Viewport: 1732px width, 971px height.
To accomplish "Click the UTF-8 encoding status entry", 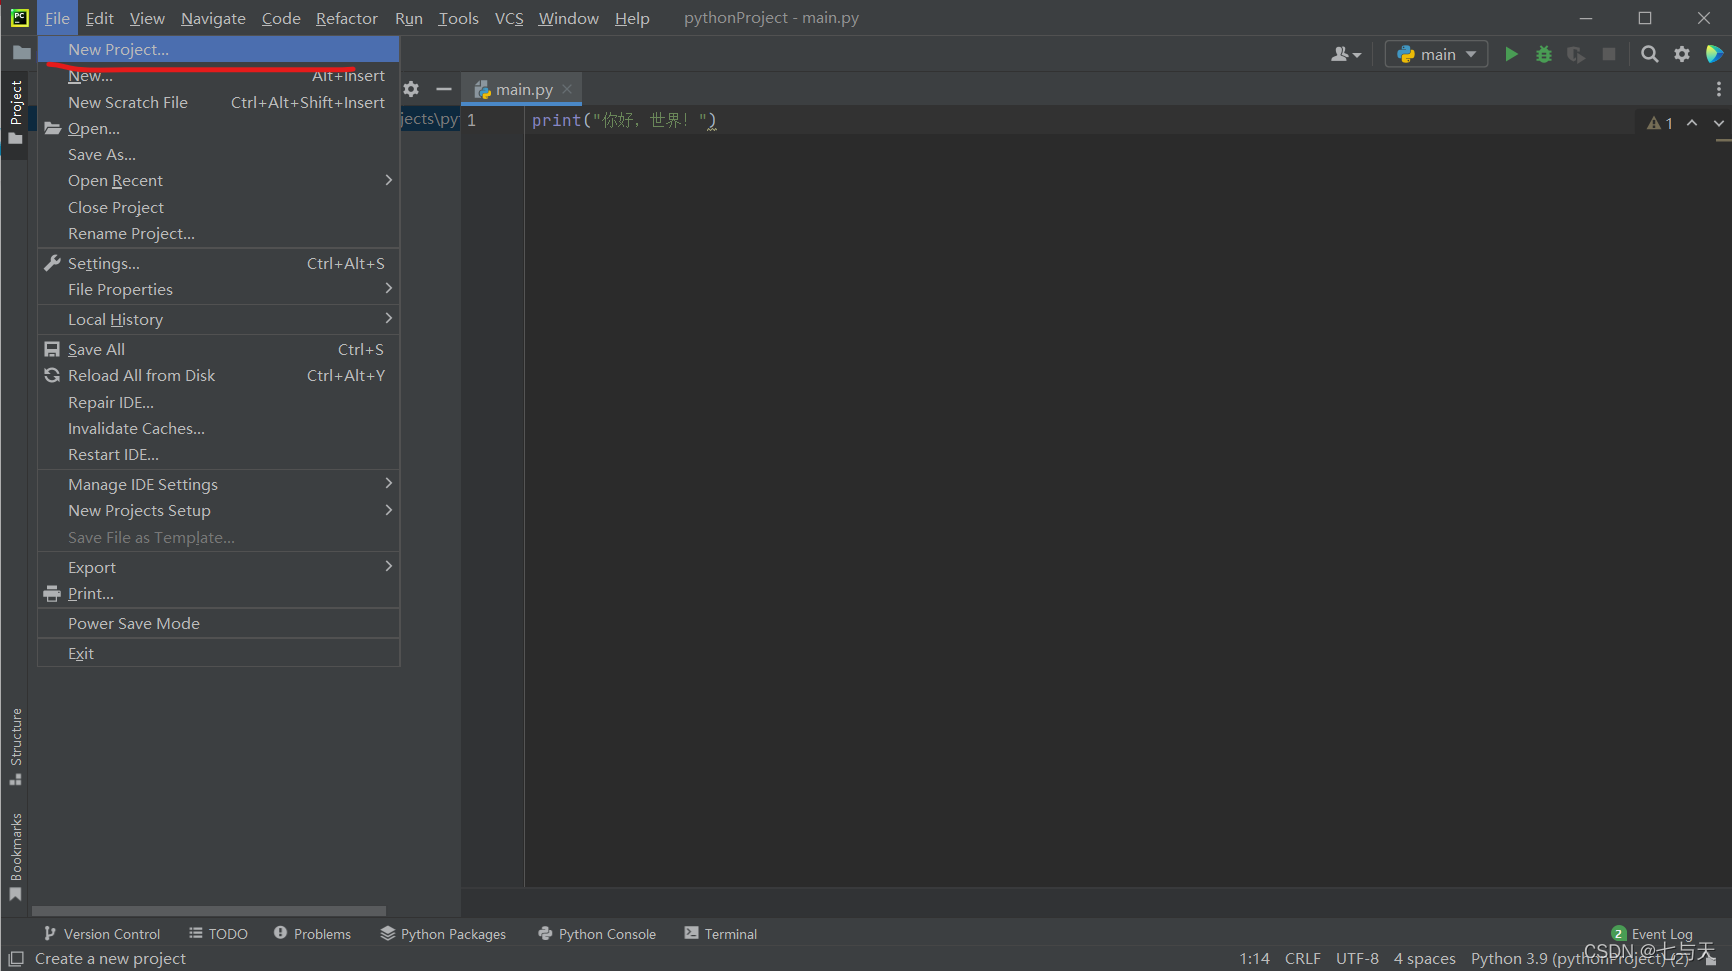I will click(1357, 958).
